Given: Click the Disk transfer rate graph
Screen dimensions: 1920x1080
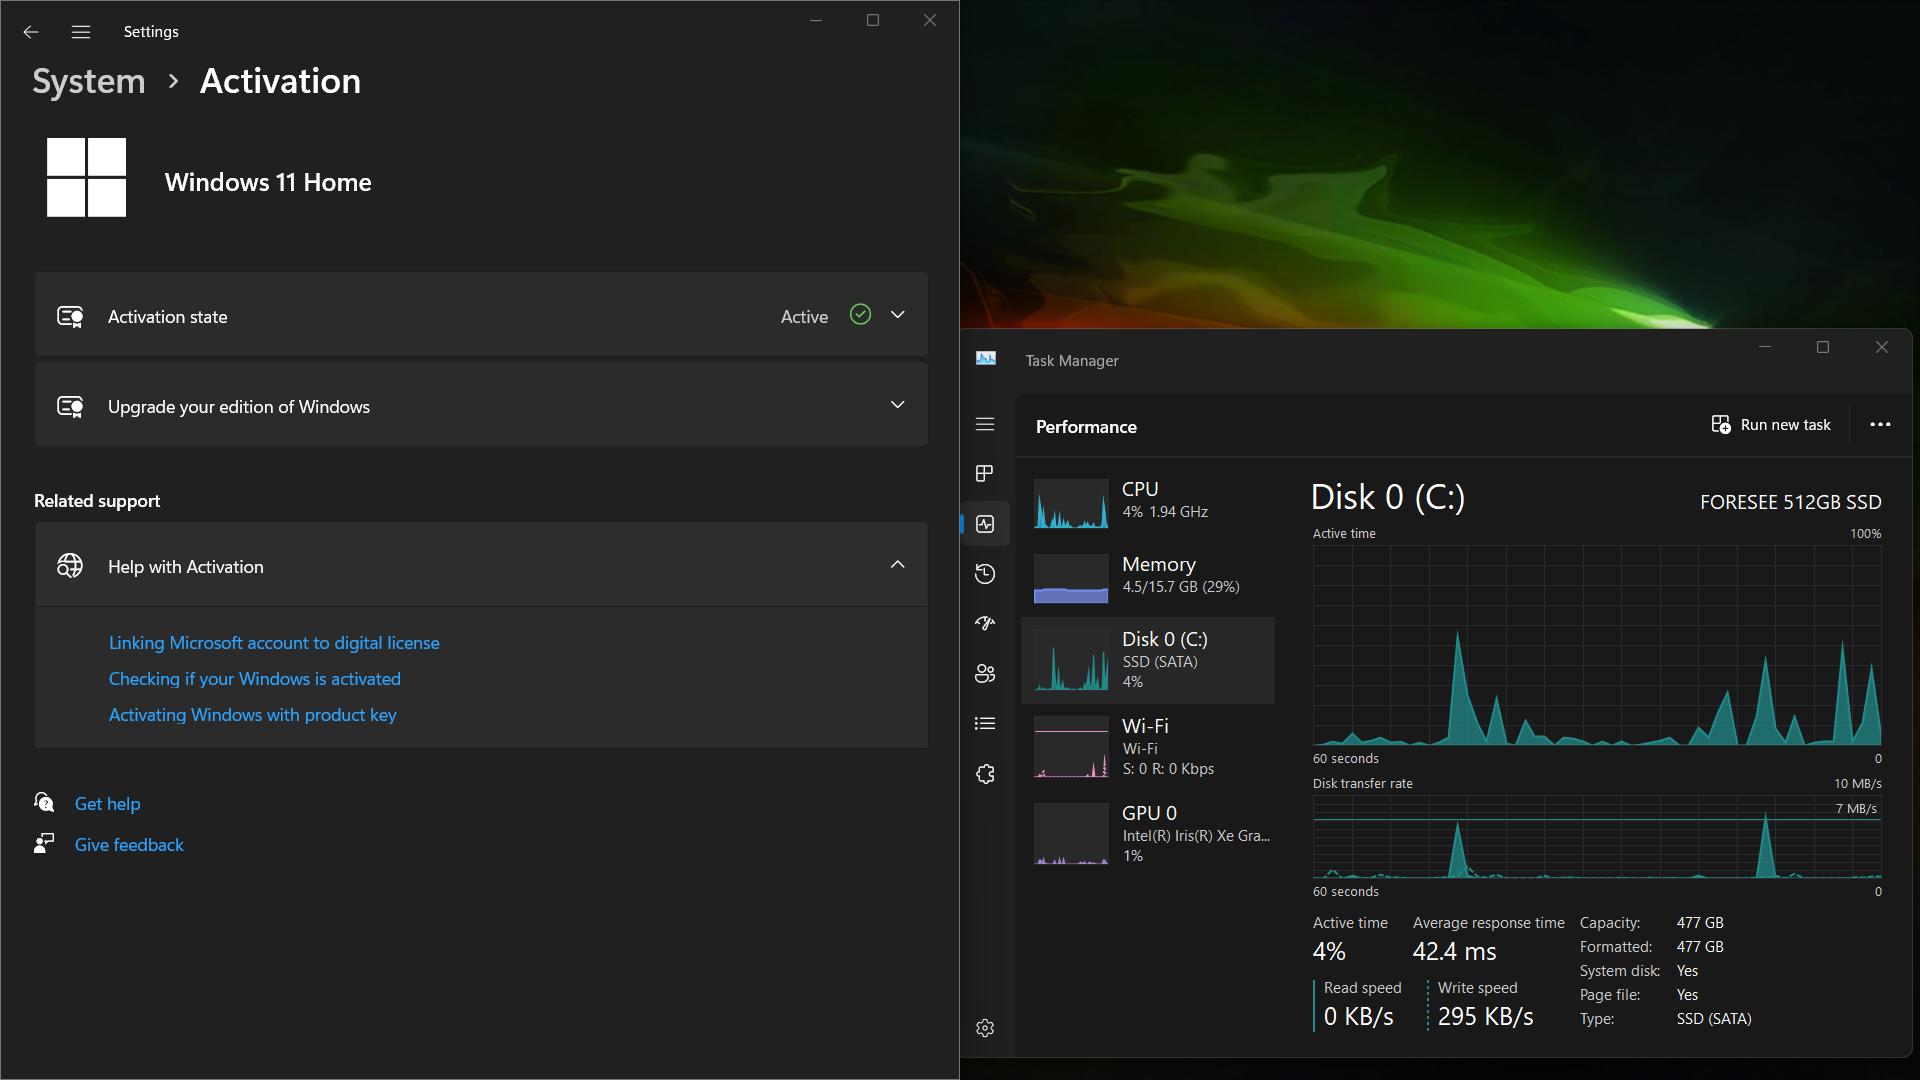Looking at the screenshot, I should (1597, 837).
